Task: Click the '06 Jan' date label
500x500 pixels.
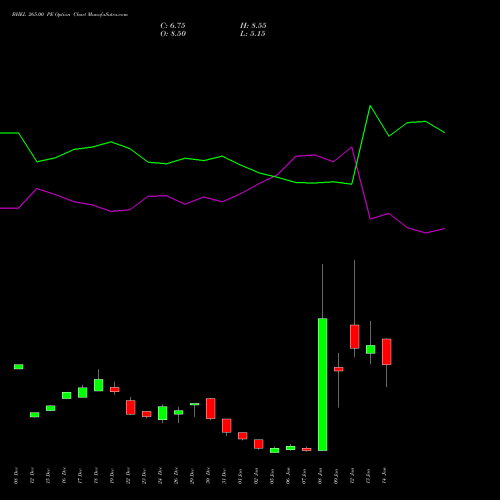Action: tap(288, 476)
